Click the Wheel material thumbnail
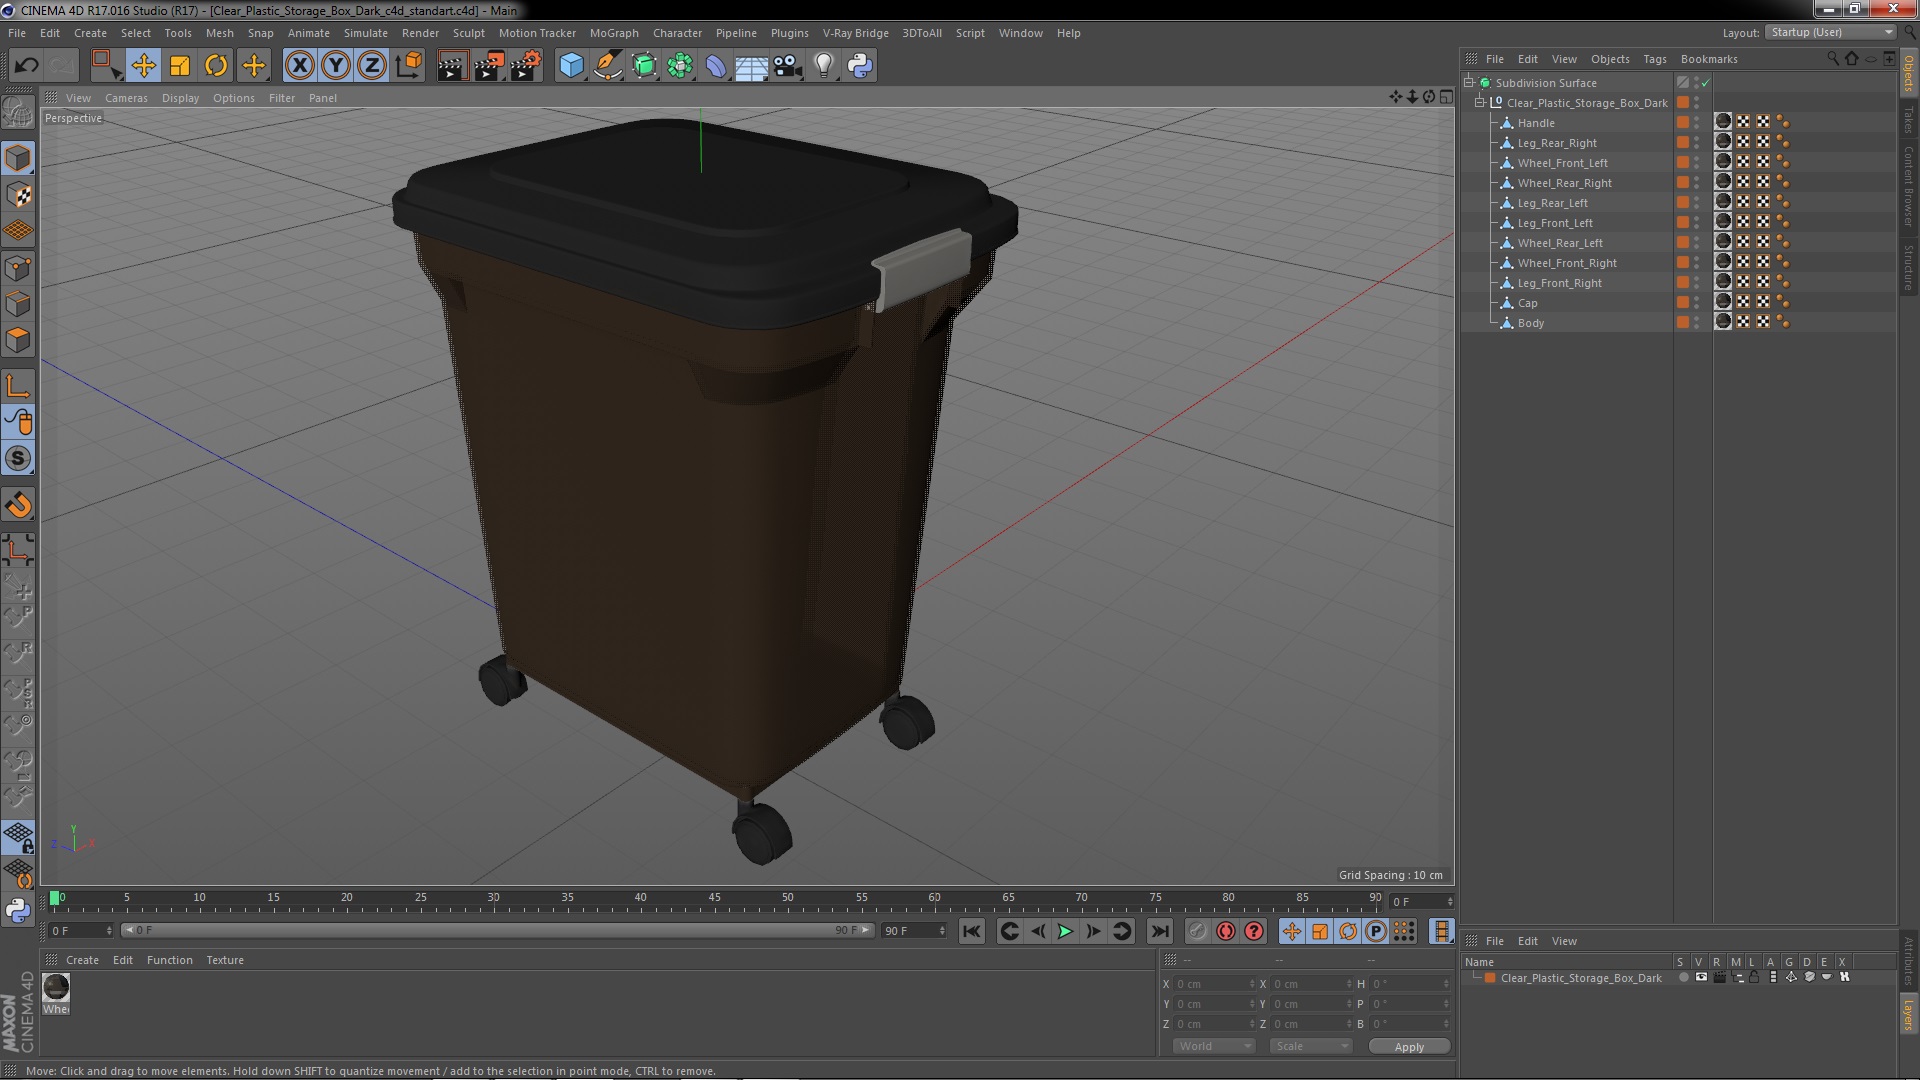The width and height of the screenshot is (1920, 1080). pos(56,988)
